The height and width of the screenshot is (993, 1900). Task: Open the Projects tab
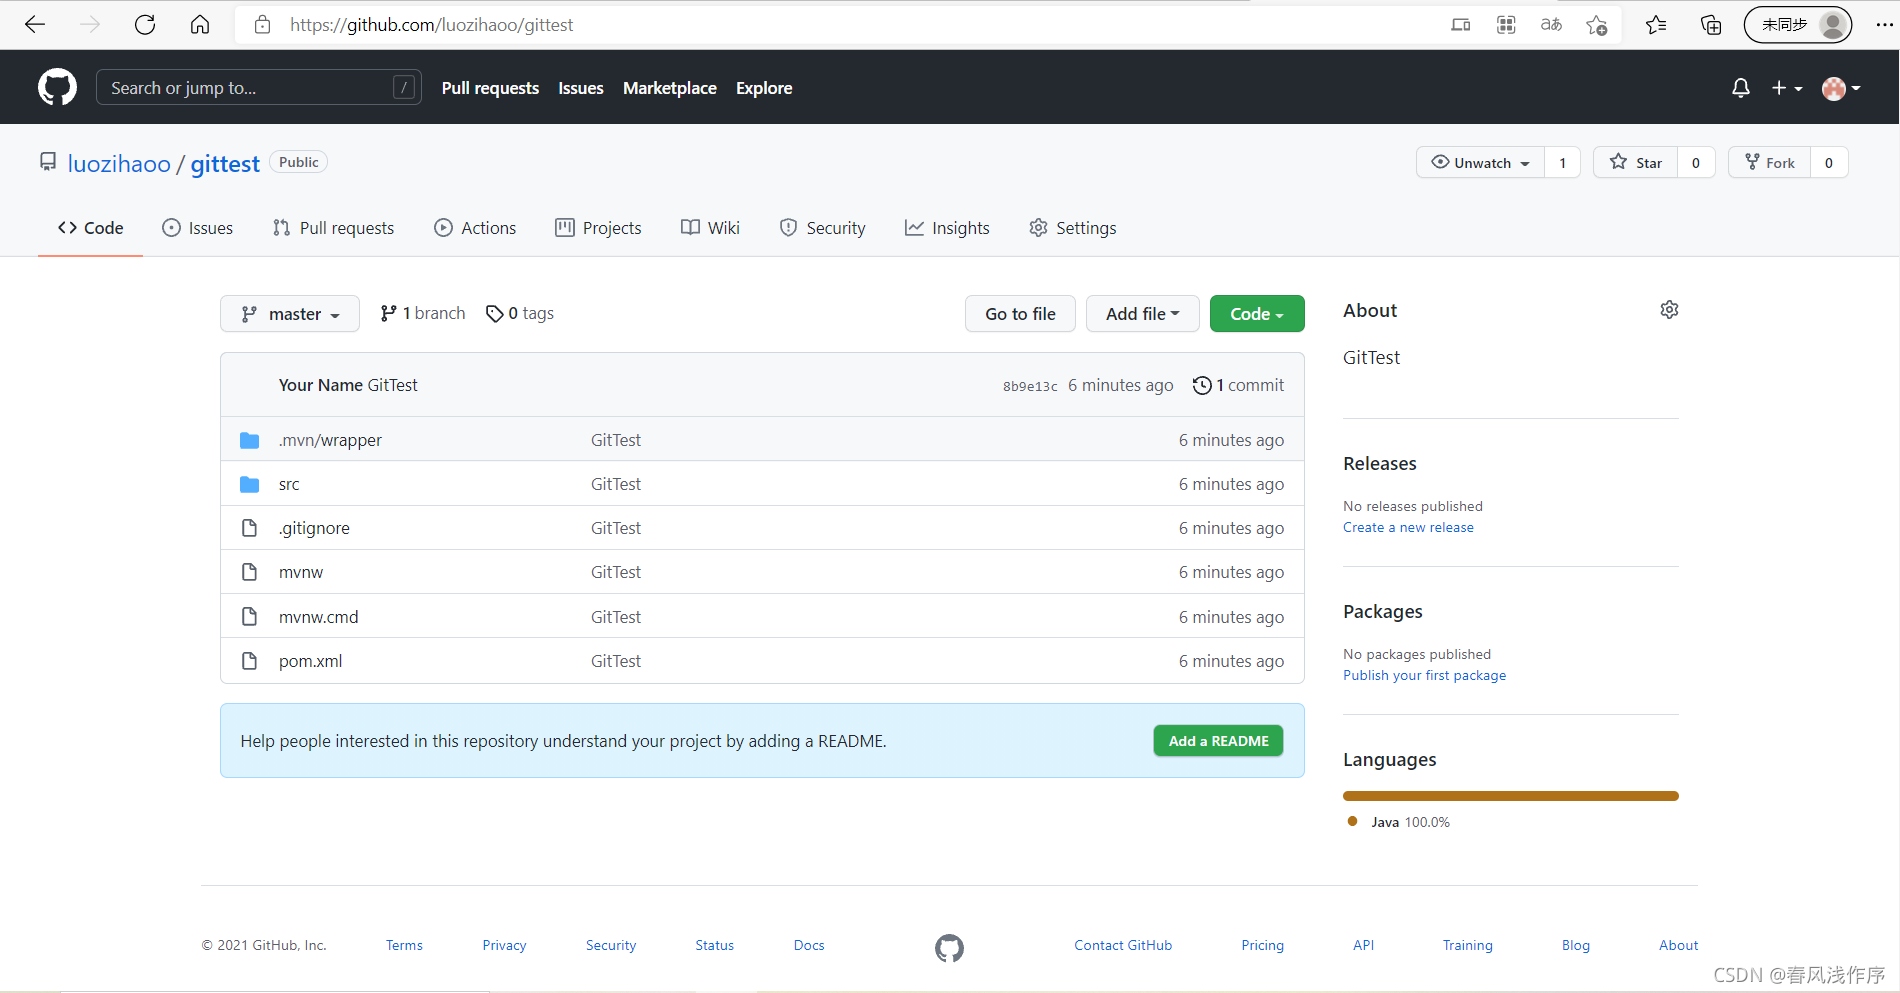point(599,228)
